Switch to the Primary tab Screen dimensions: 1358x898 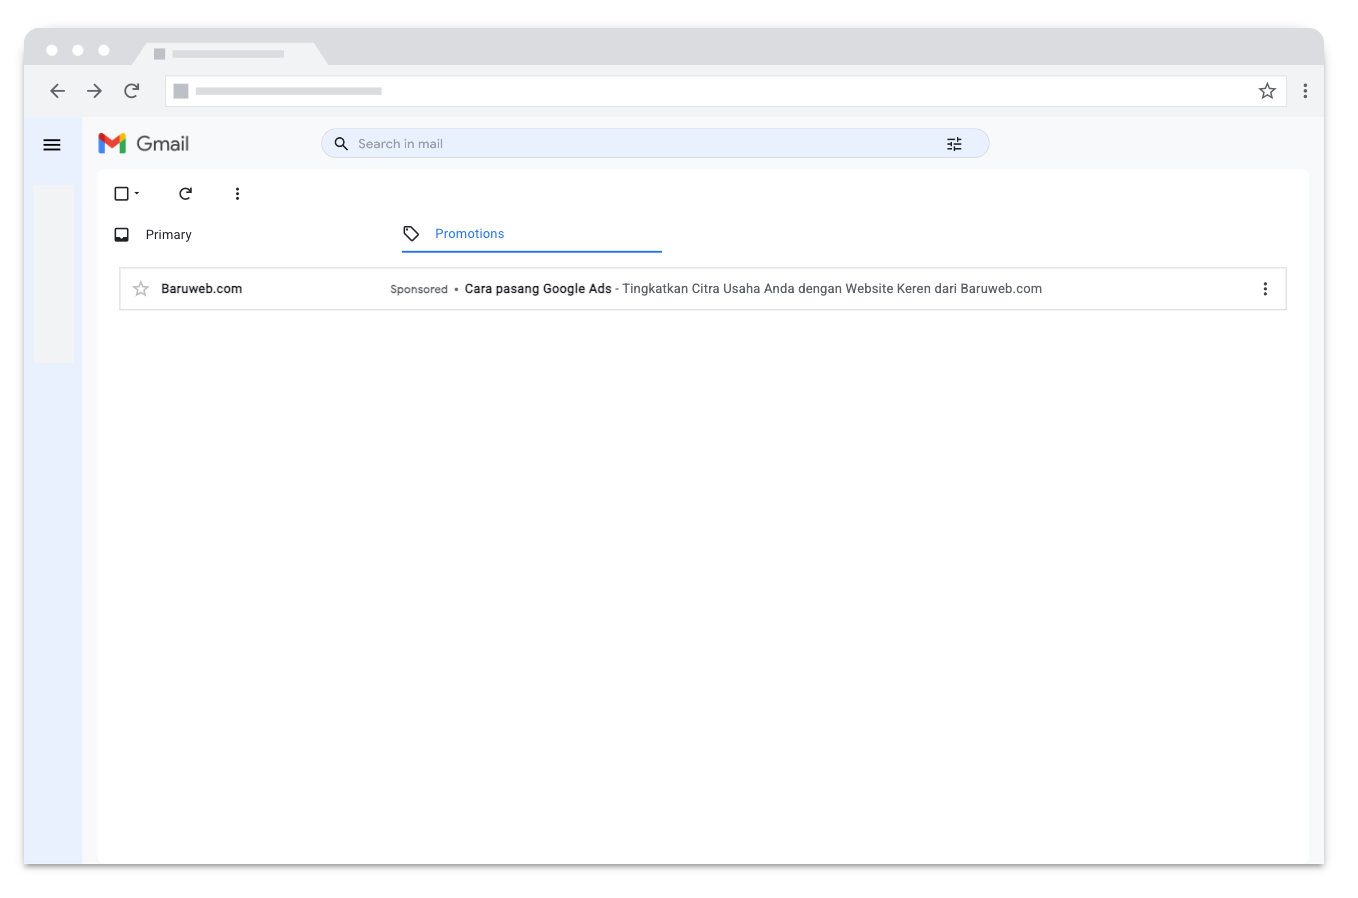point(168,235)
